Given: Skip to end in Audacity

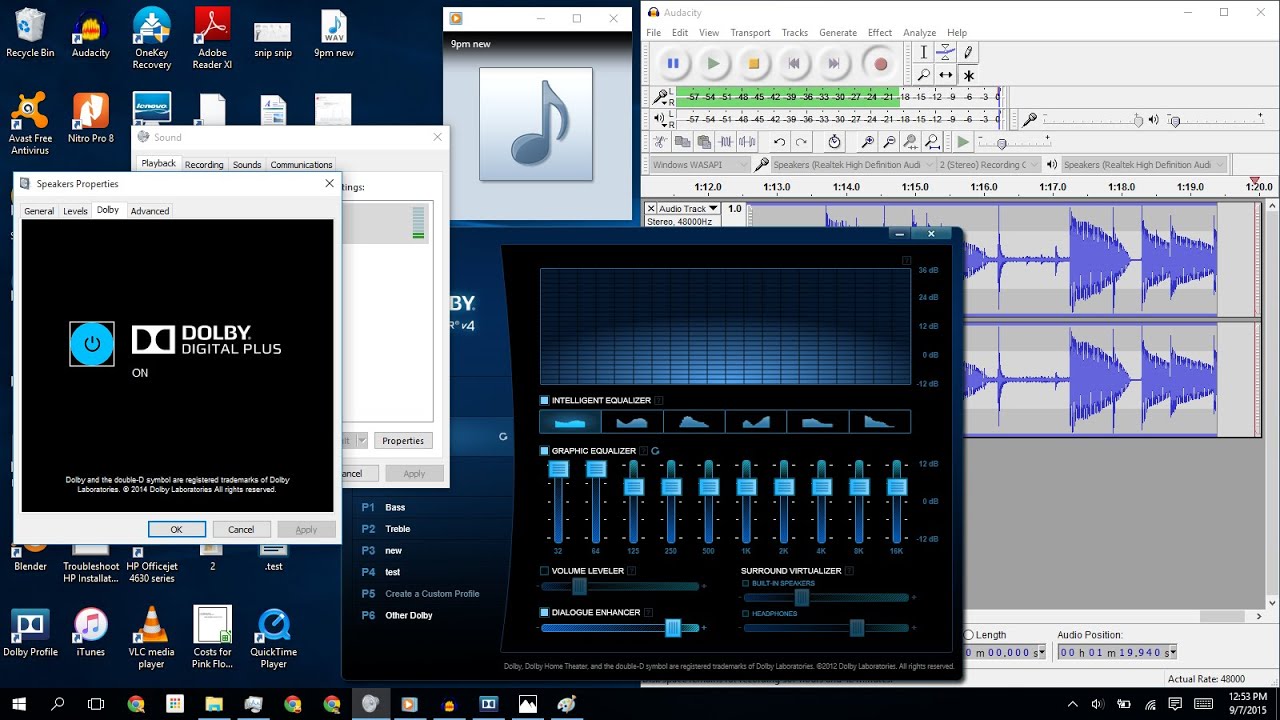Looking at the screenshot, I should pyautogui.click(x=834, y=63).
